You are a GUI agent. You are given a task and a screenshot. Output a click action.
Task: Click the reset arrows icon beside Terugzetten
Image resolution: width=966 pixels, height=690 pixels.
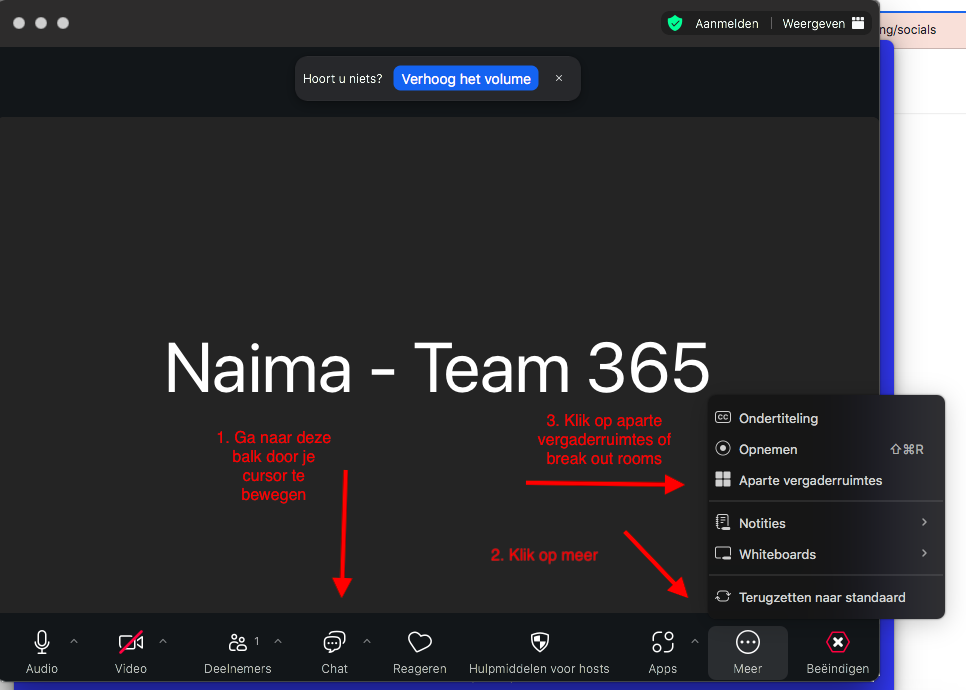(x=723, y=596)
